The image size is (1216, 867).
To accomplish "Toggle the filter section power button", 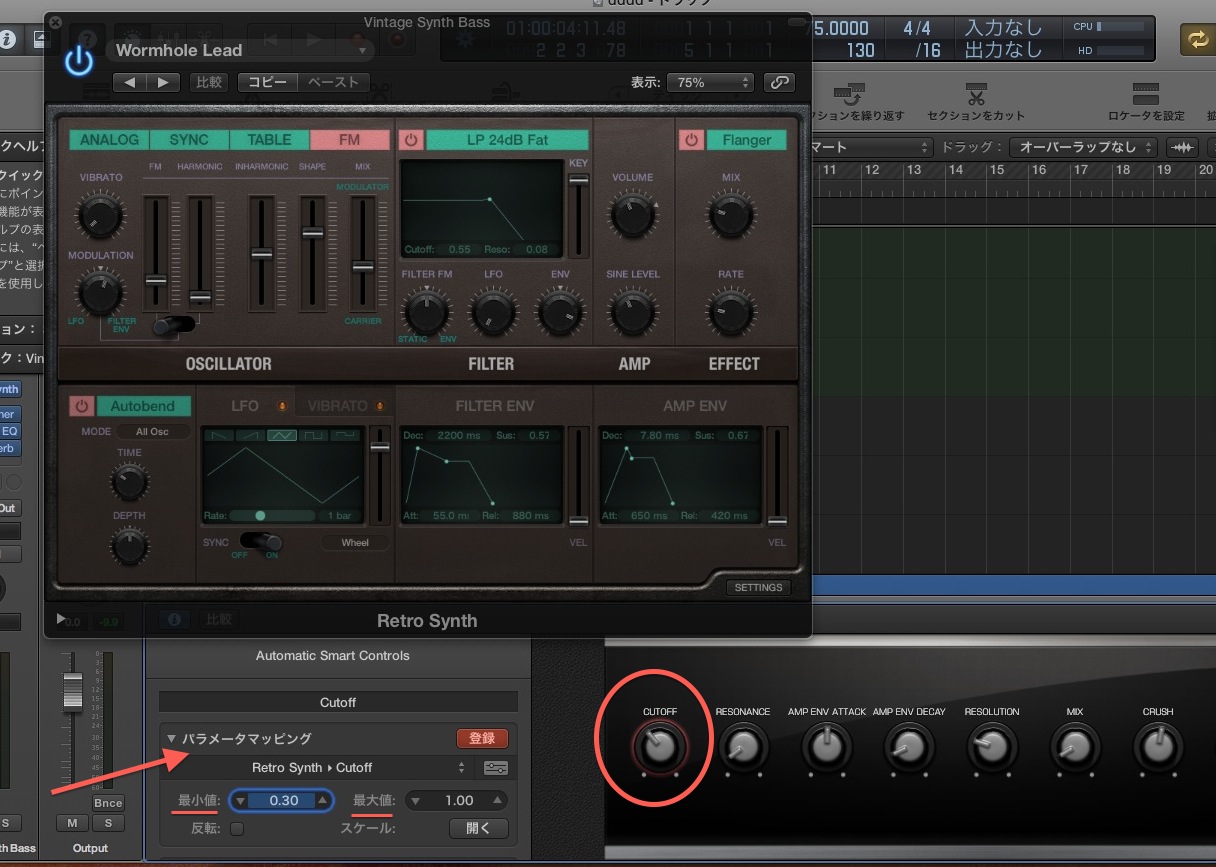I will [411, 140].
